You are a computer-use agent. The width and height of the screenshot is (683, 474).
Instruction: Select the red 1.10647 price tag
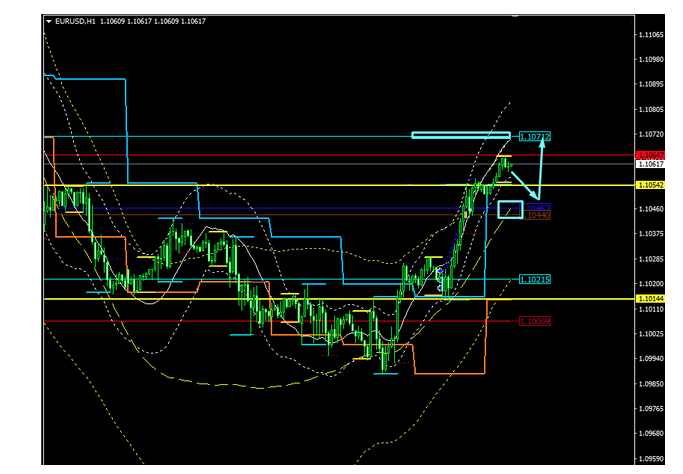coord(648,155)
